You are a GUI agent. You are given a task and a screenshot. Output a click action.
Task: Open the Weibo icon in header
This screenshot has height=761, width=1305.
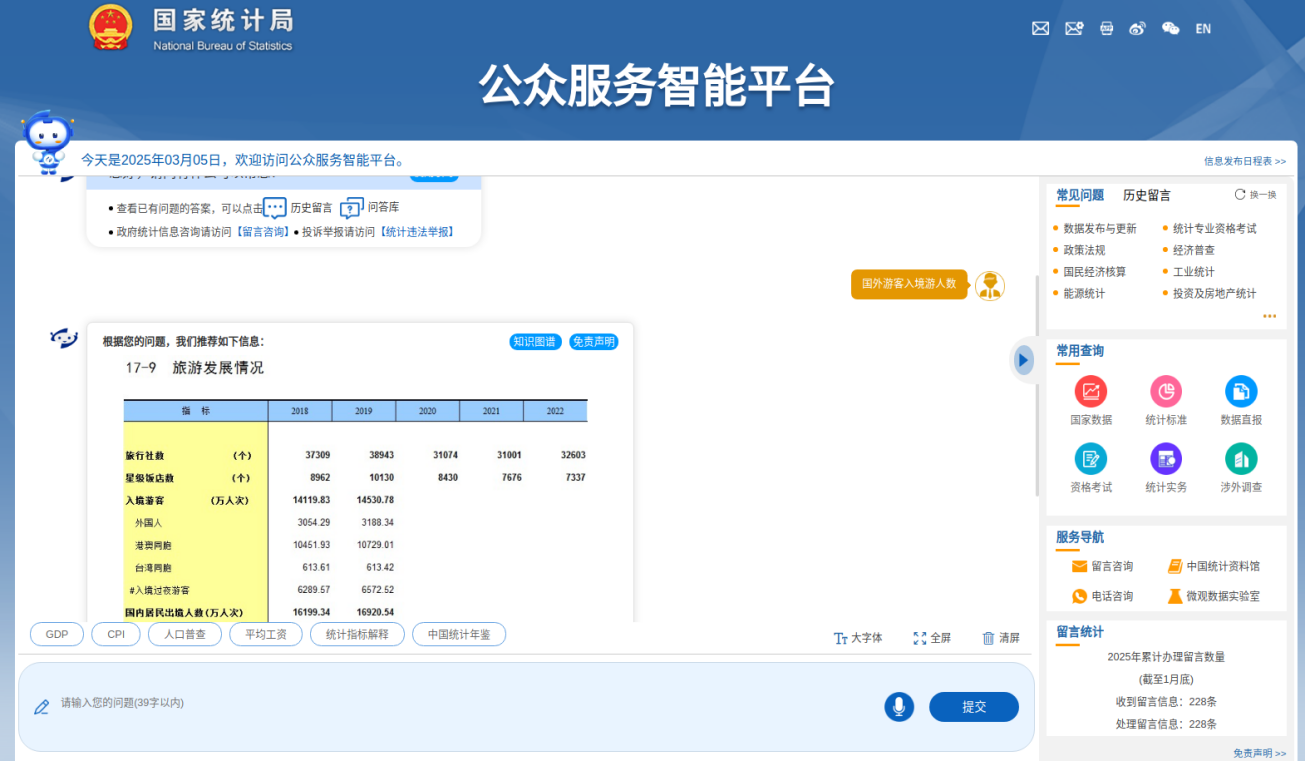[1137, 29]
